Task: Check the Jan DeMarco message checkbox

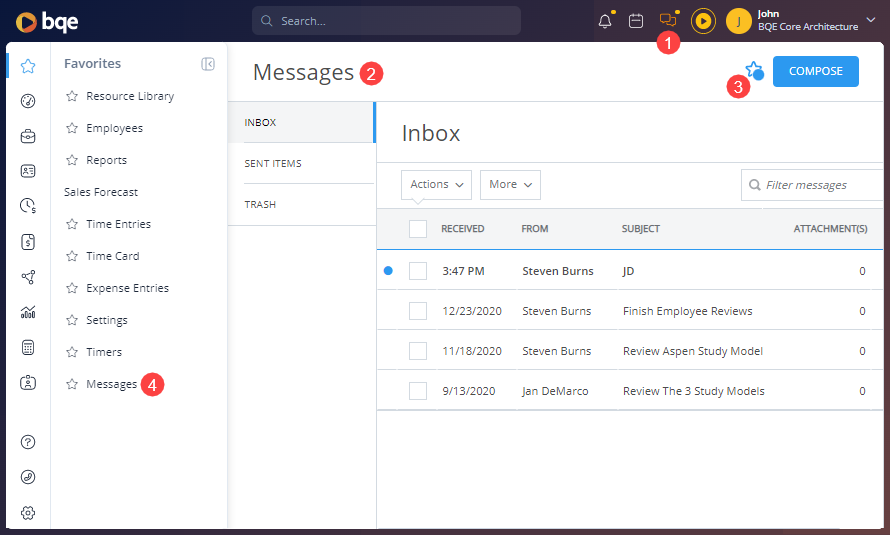Action: coord(418,391)
